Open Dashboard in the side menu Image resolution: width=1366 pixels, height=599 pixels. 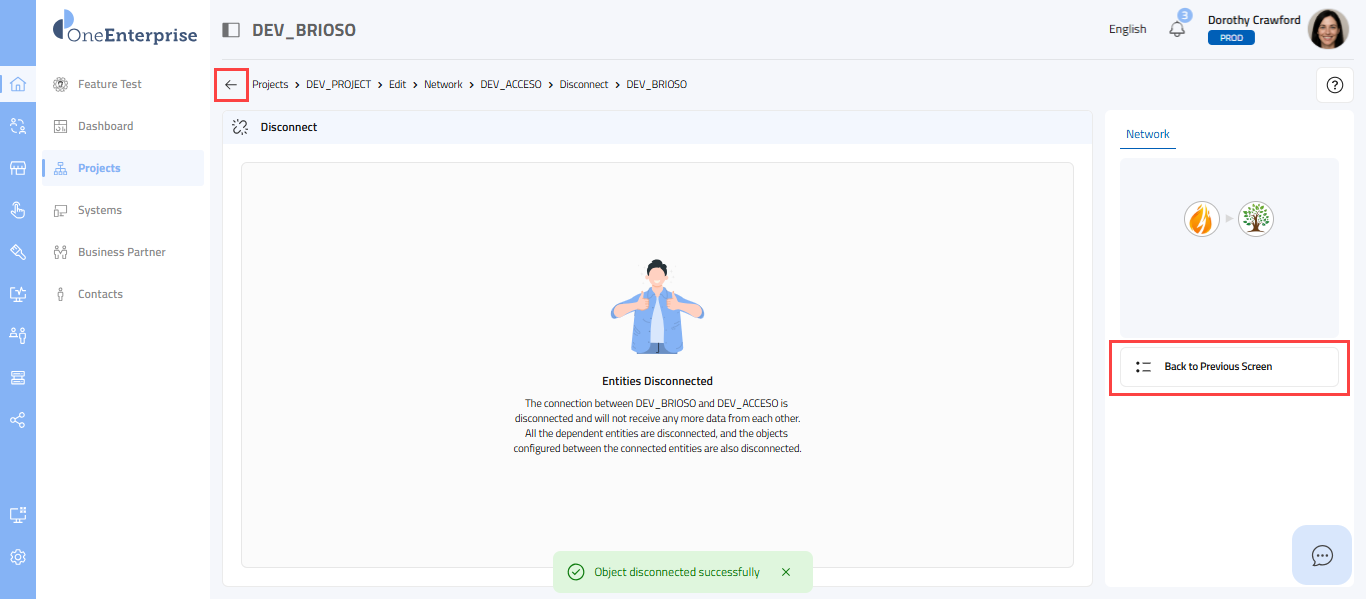(105, 126)
